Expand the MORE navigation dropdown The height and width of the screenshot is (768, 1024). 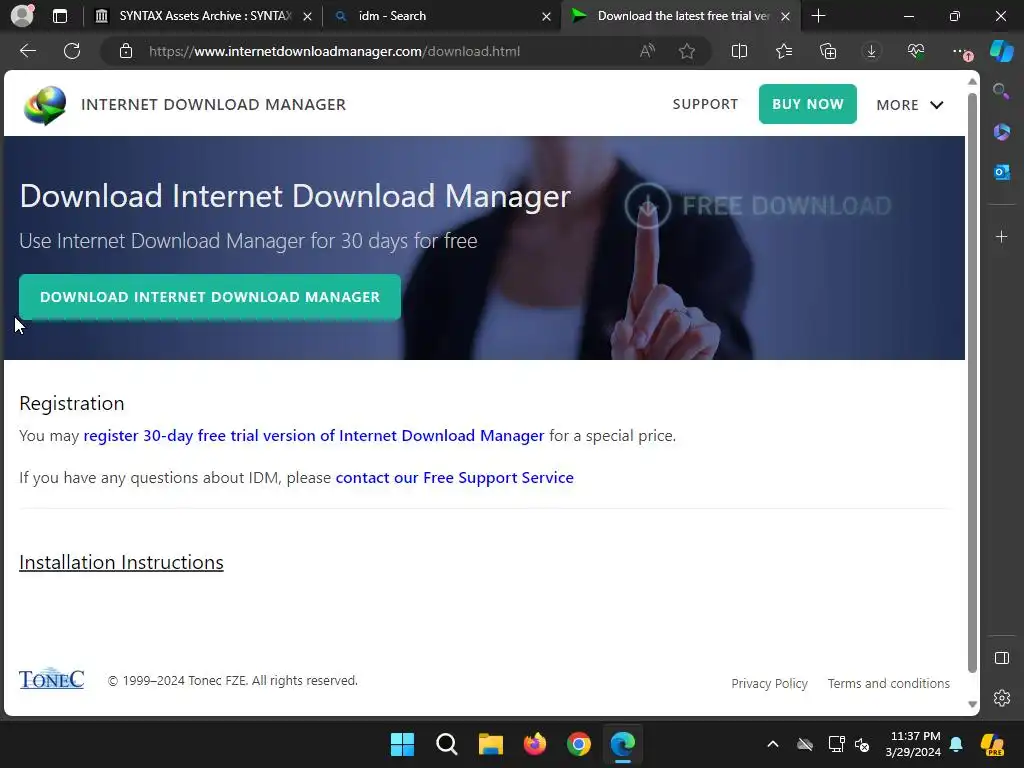[910, 104]
